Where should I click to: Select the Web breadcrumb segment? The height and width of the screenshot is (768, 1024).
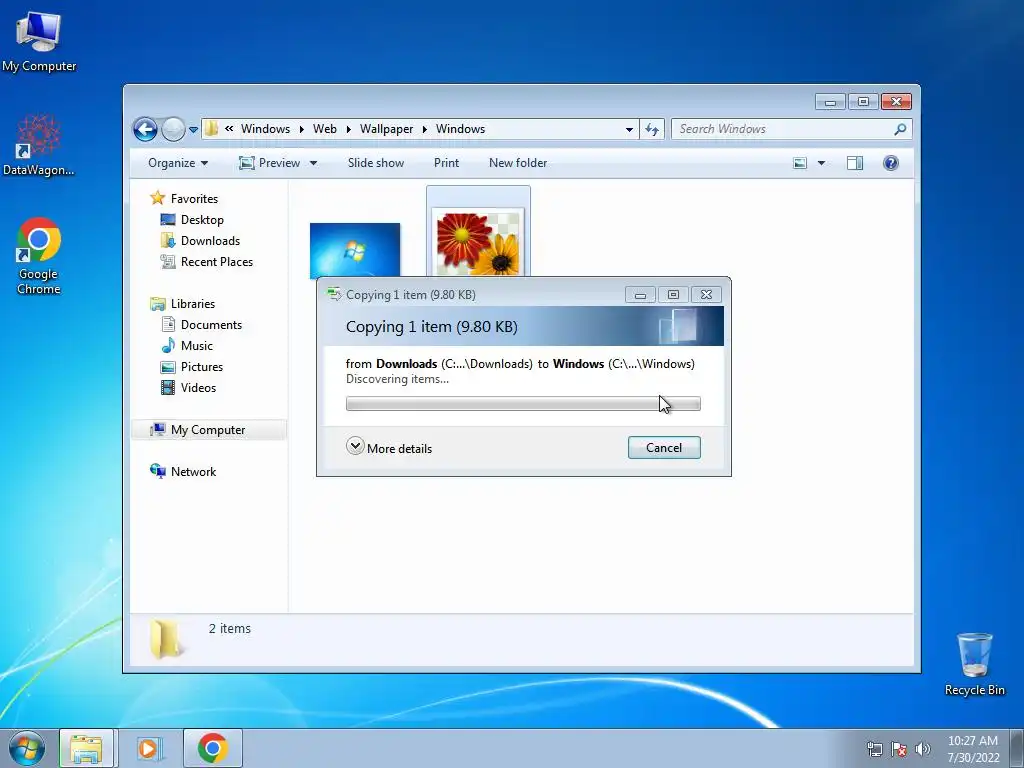tap(325, 129)
